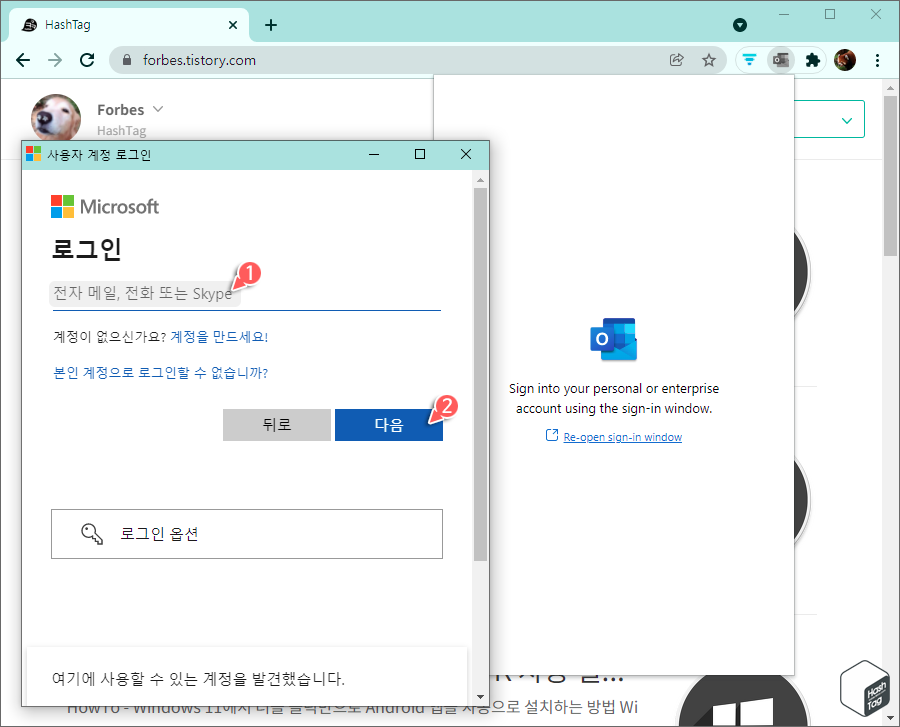Expand the Forbes blog name dropdown
Screen dimensions: 900x727
click(158, 109)
